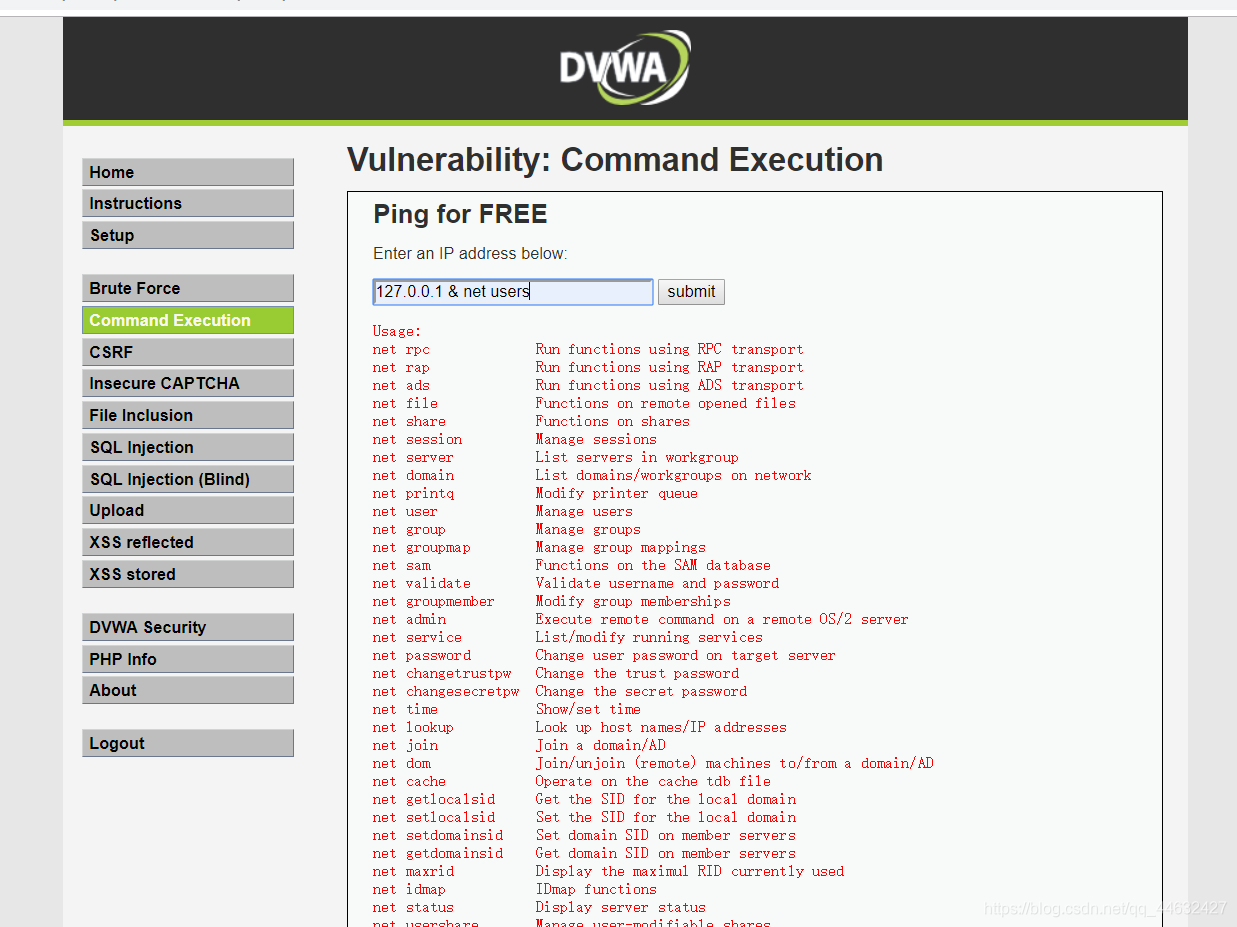This screenshot has width=1237, height=927.
Task: Select the 'net ads' output line
Action: (588, 385)
